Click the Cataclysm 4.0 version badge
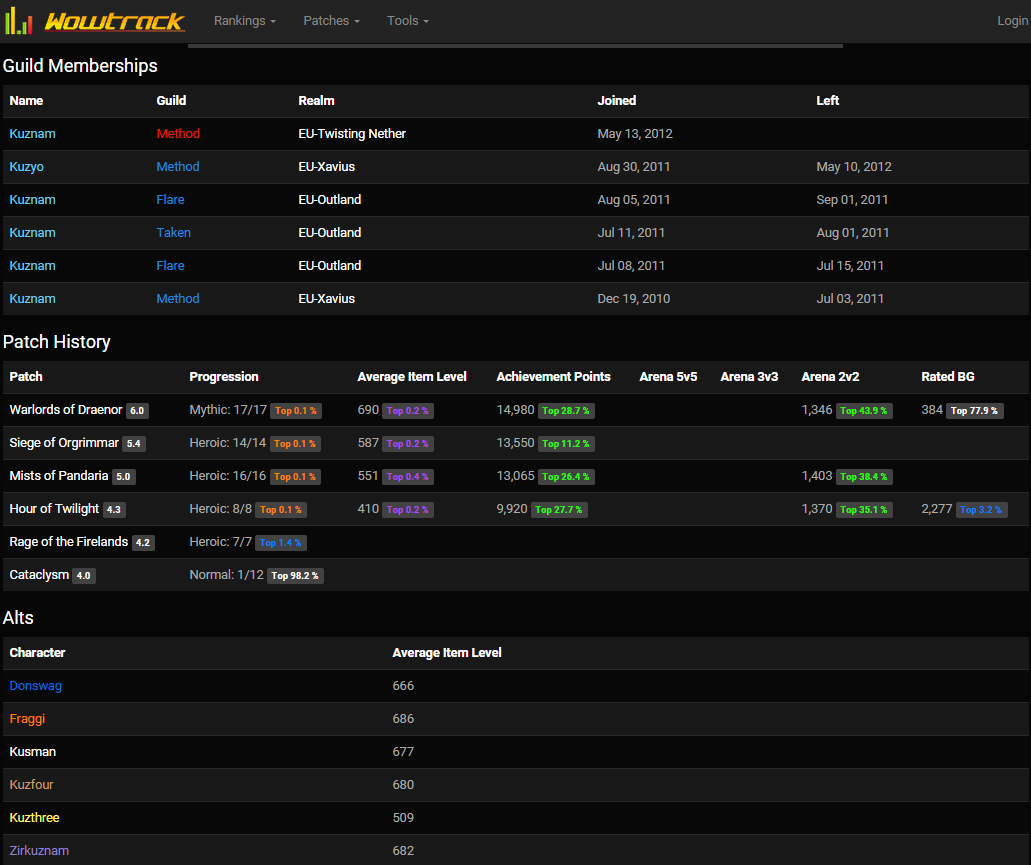1031x865 pixels. 84,576
